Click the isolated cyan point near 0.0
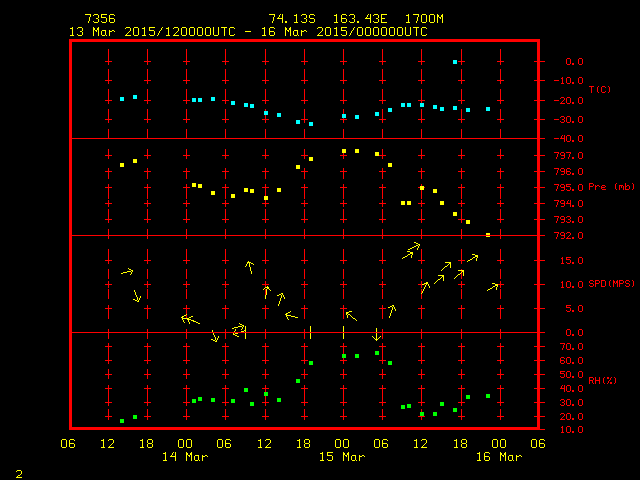Viewport: 640px width, 480px height. [455, 62]
